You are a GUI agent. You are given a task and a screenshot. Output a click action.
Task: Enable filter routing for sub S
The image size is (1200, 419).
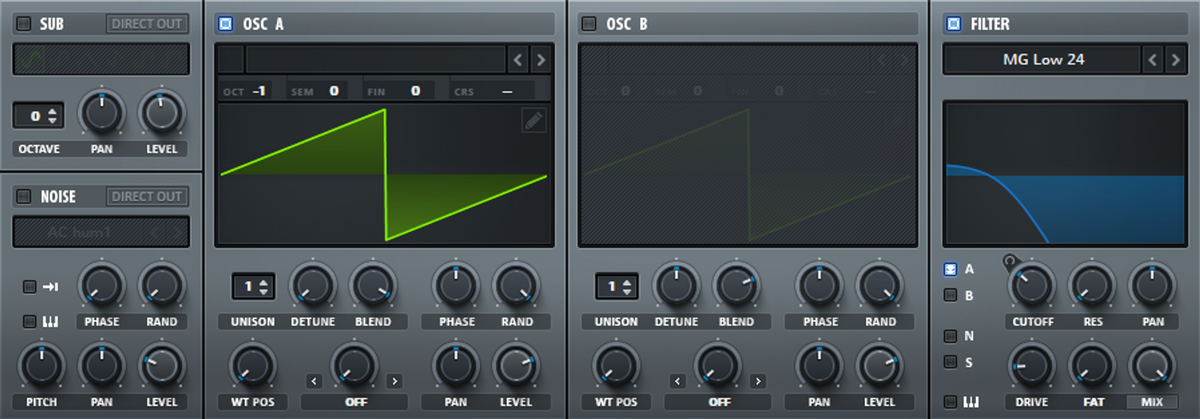[950, 362]
